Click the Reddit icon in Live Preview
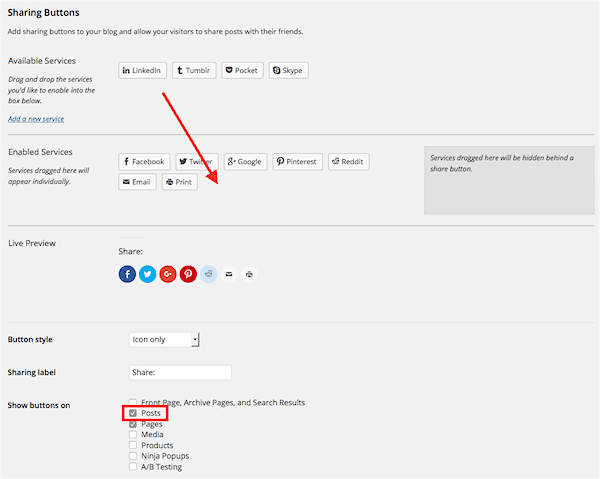600x479 pixels. (208, 274)
